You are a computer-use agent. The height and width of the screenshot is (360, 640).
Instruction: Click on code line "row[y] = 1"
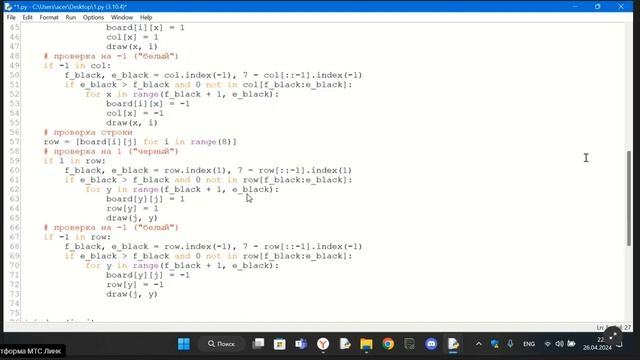pyautogui.click(x=132, y=209)
